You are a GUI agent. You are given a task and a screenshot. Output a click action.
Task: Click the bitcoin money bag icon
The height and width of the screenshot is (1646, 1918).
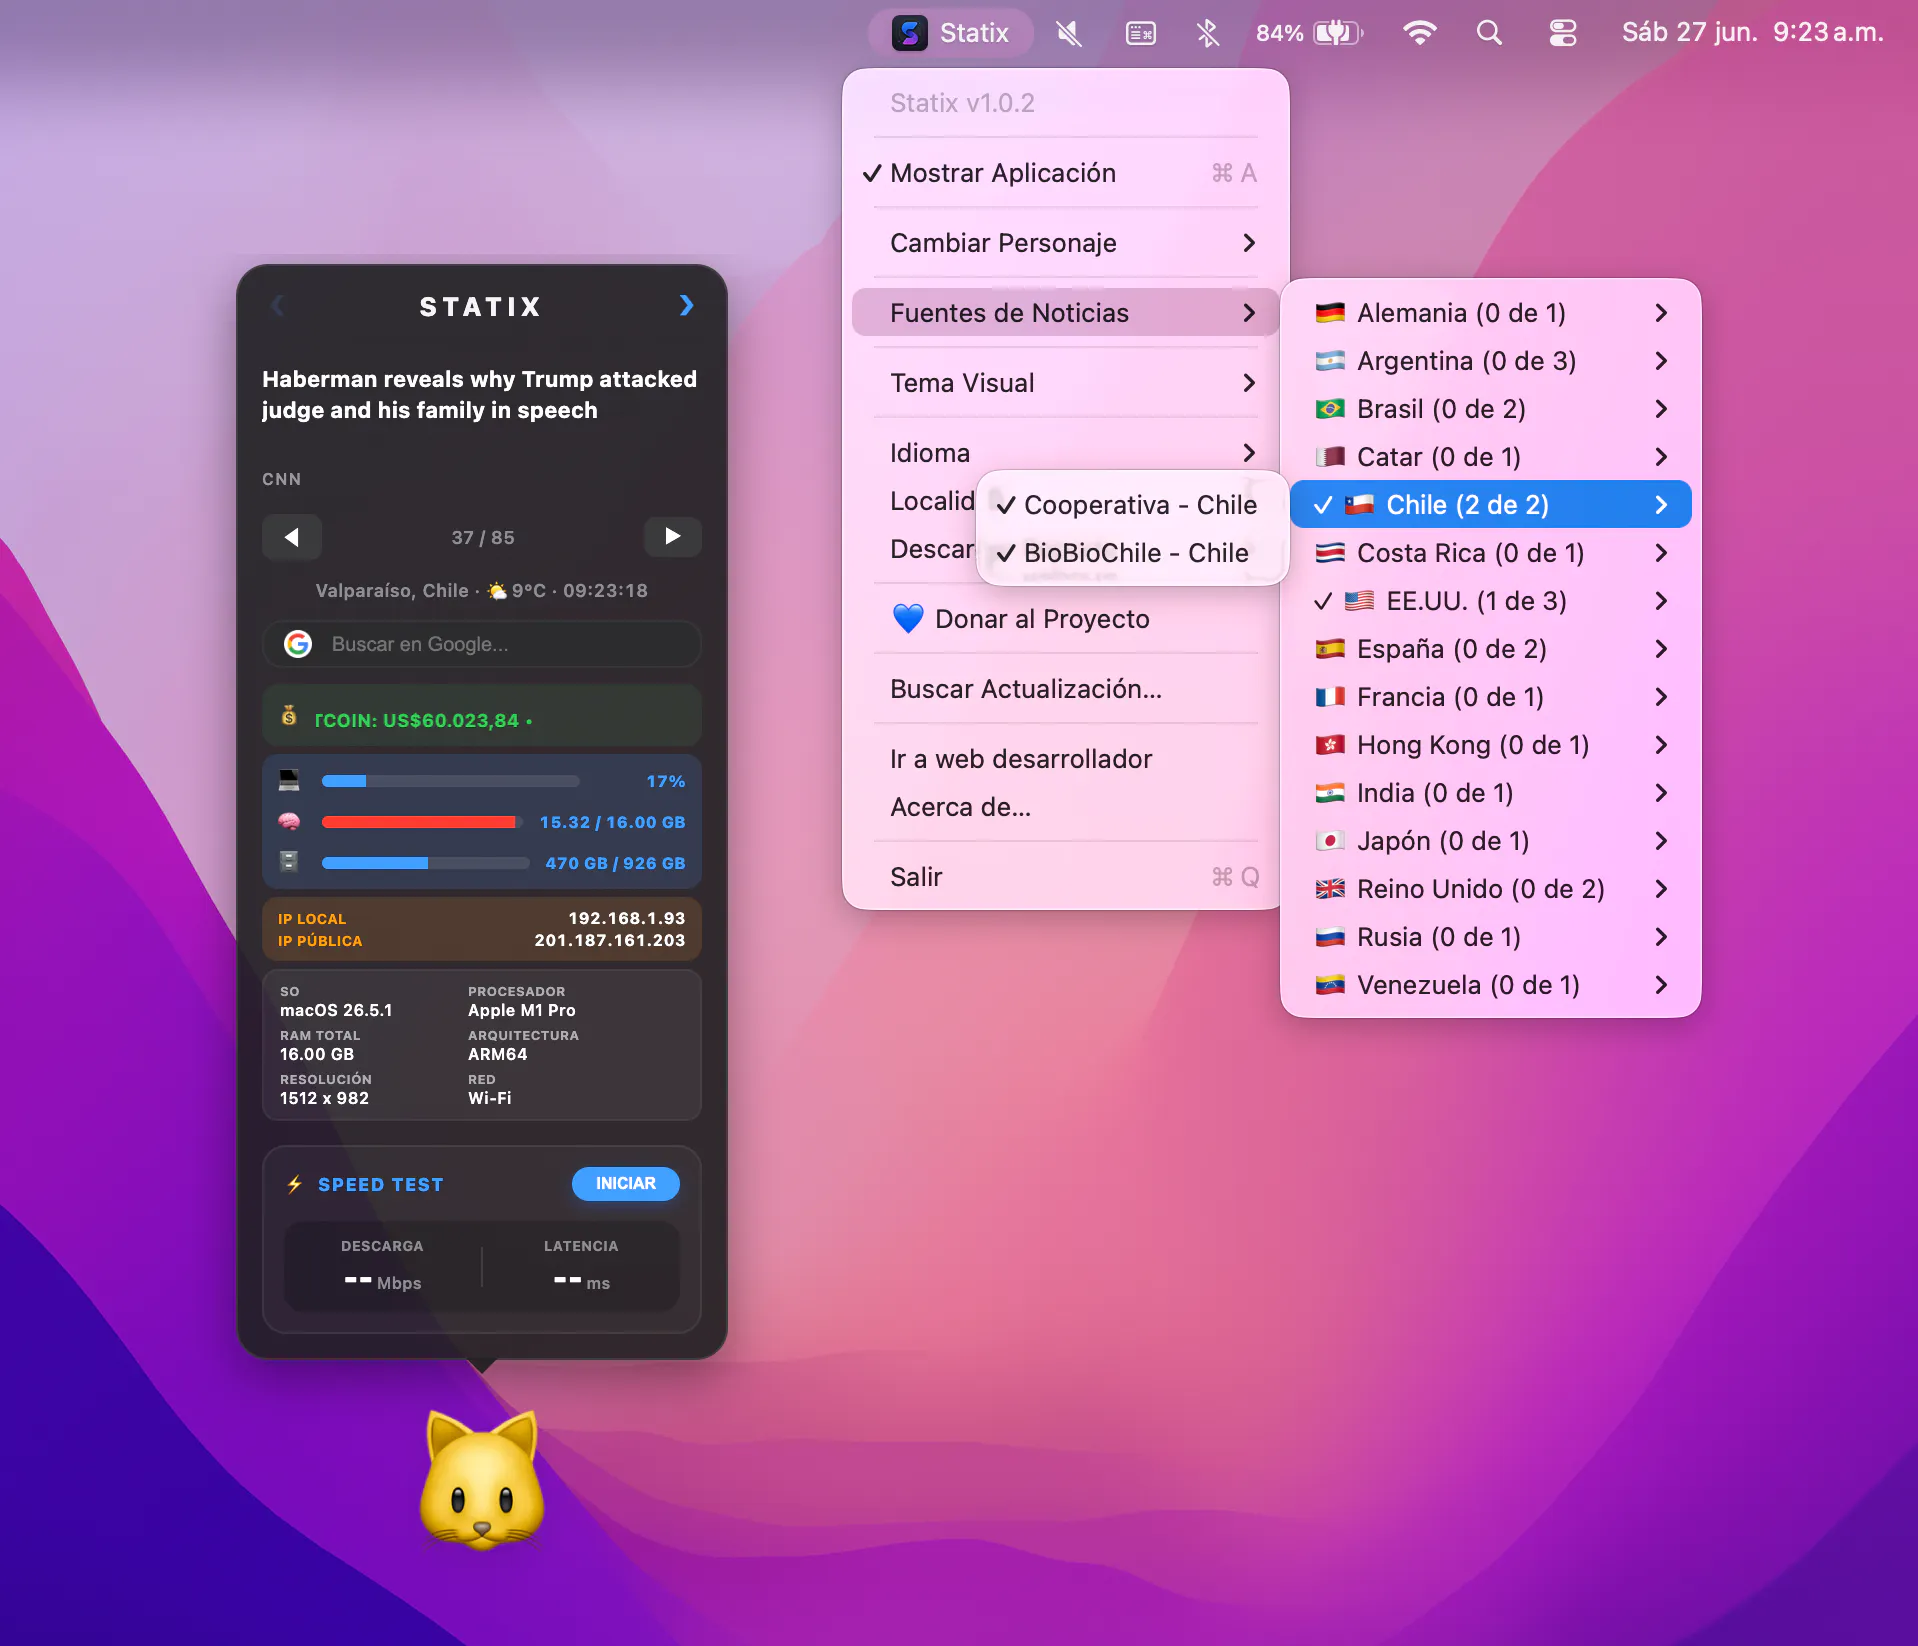(x=289, y=716)
